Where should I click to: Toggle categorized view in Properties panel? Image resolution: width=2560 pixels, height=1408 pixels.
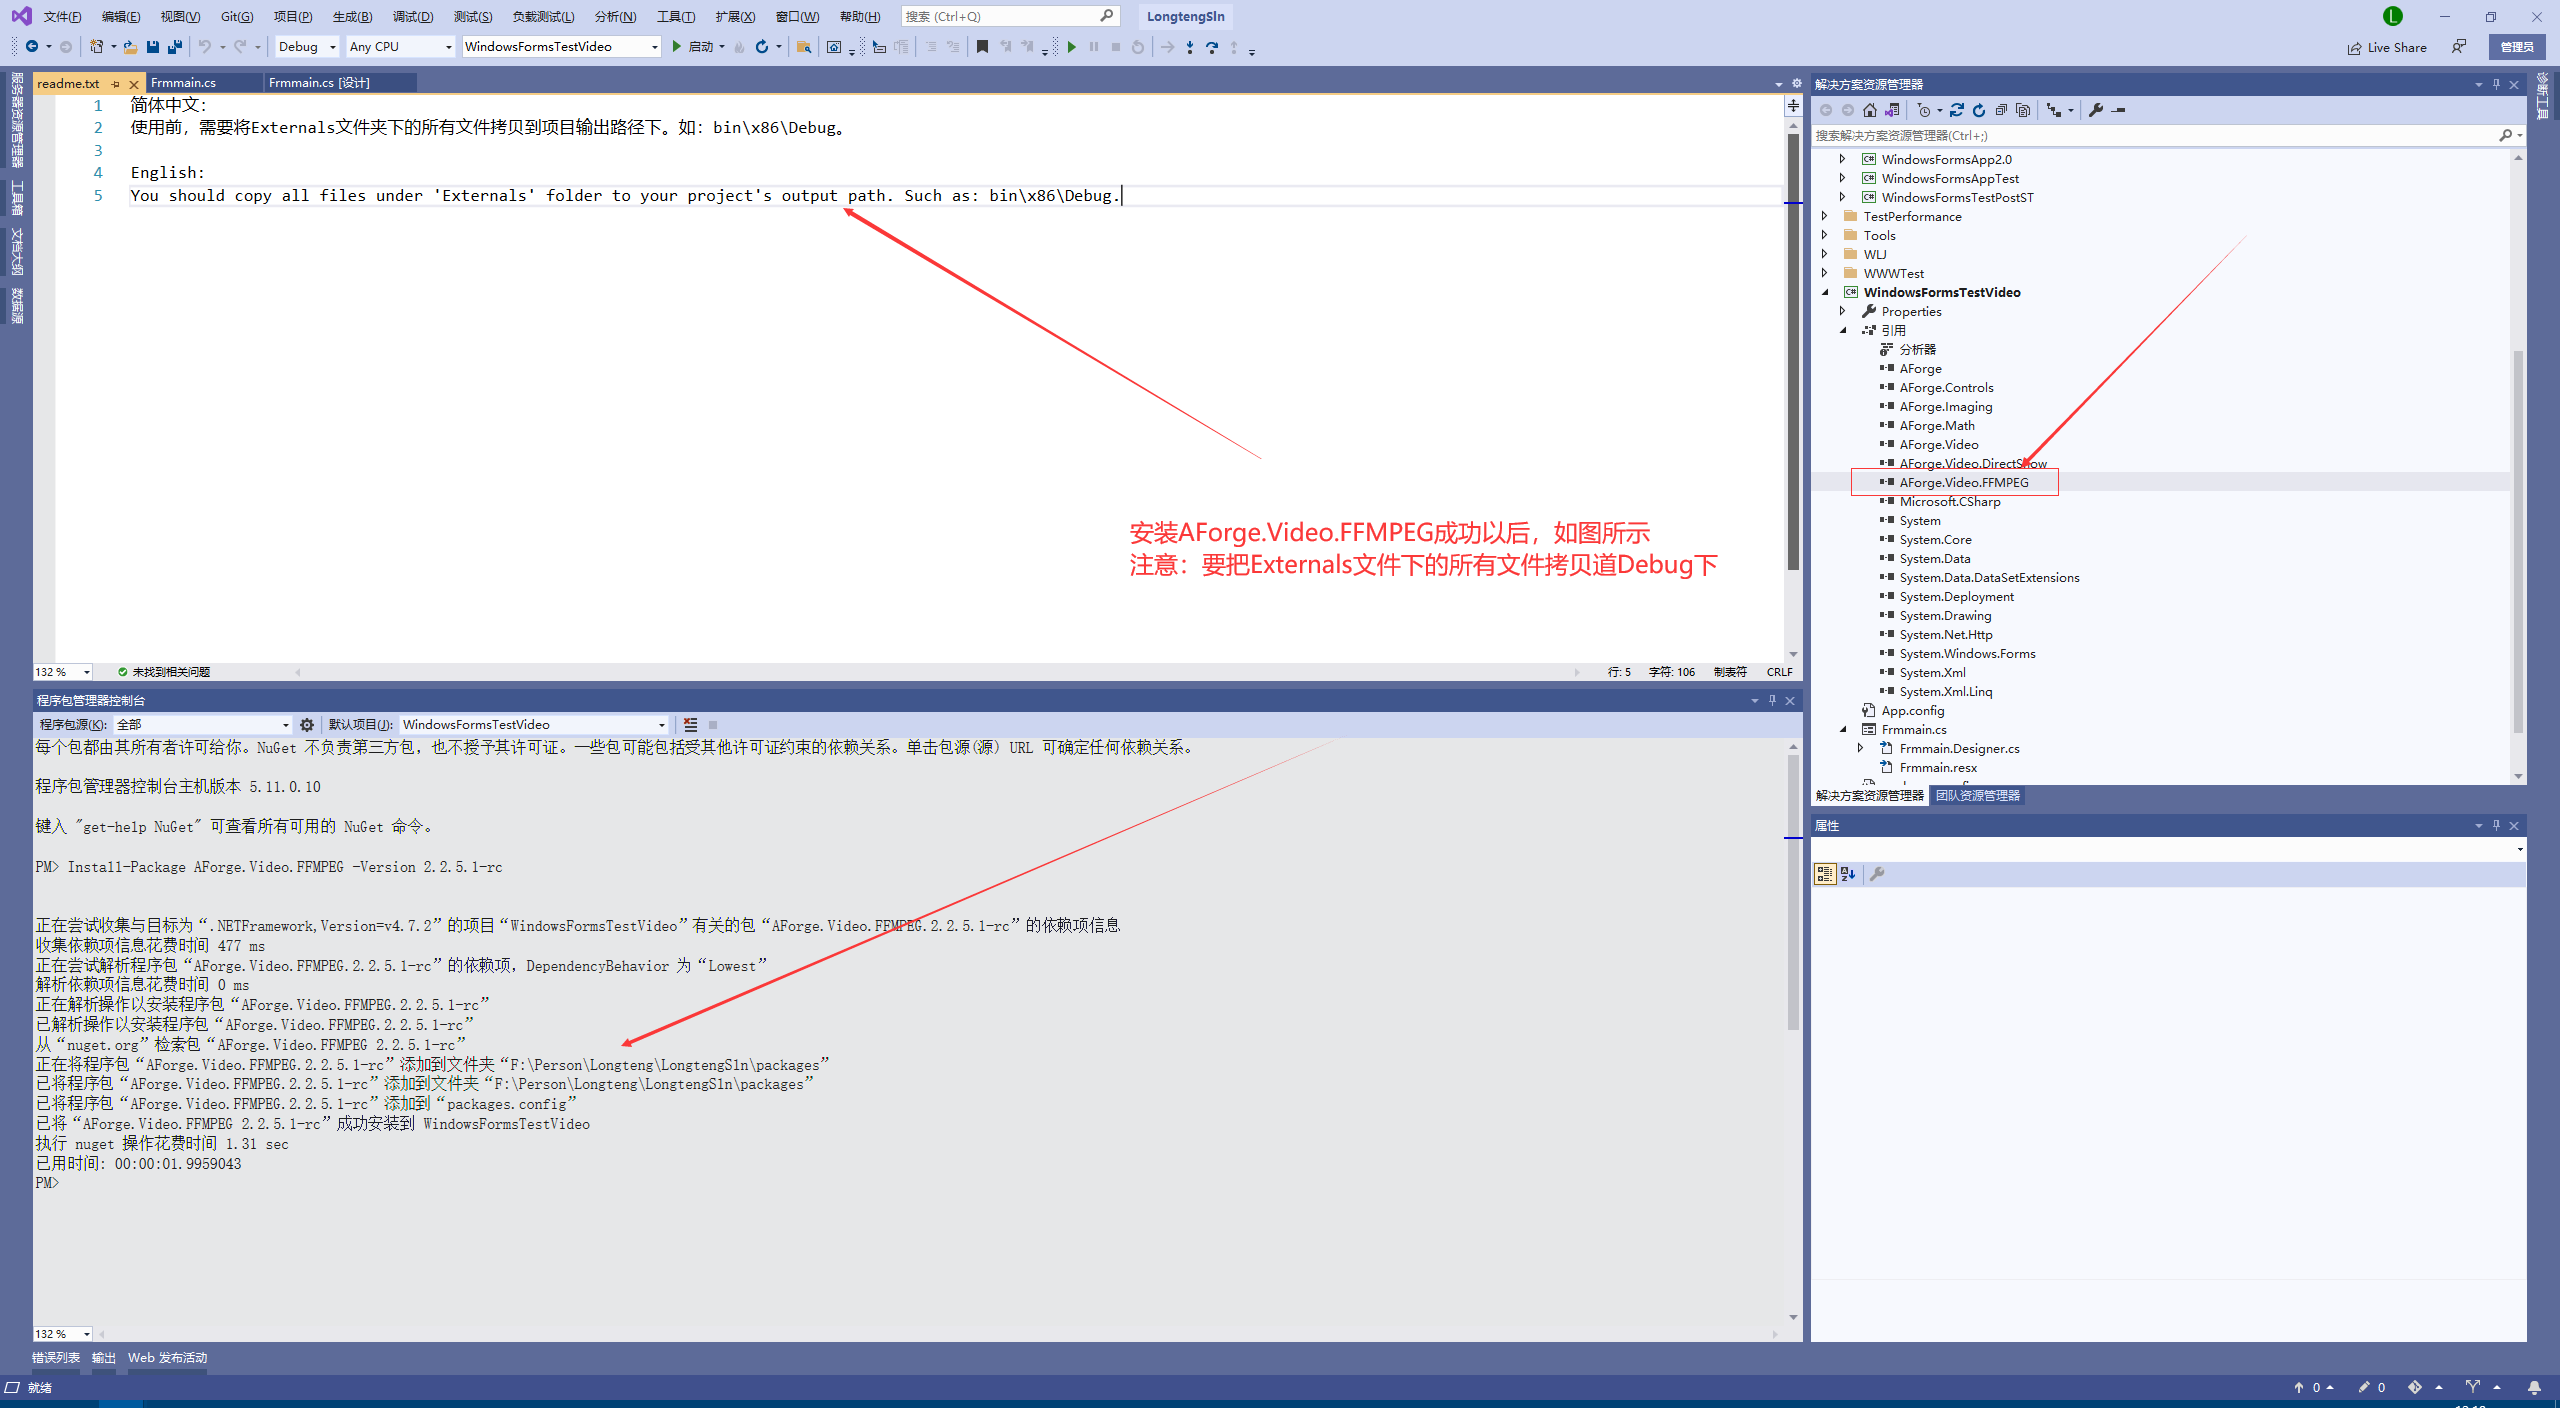click(1825, 874)
